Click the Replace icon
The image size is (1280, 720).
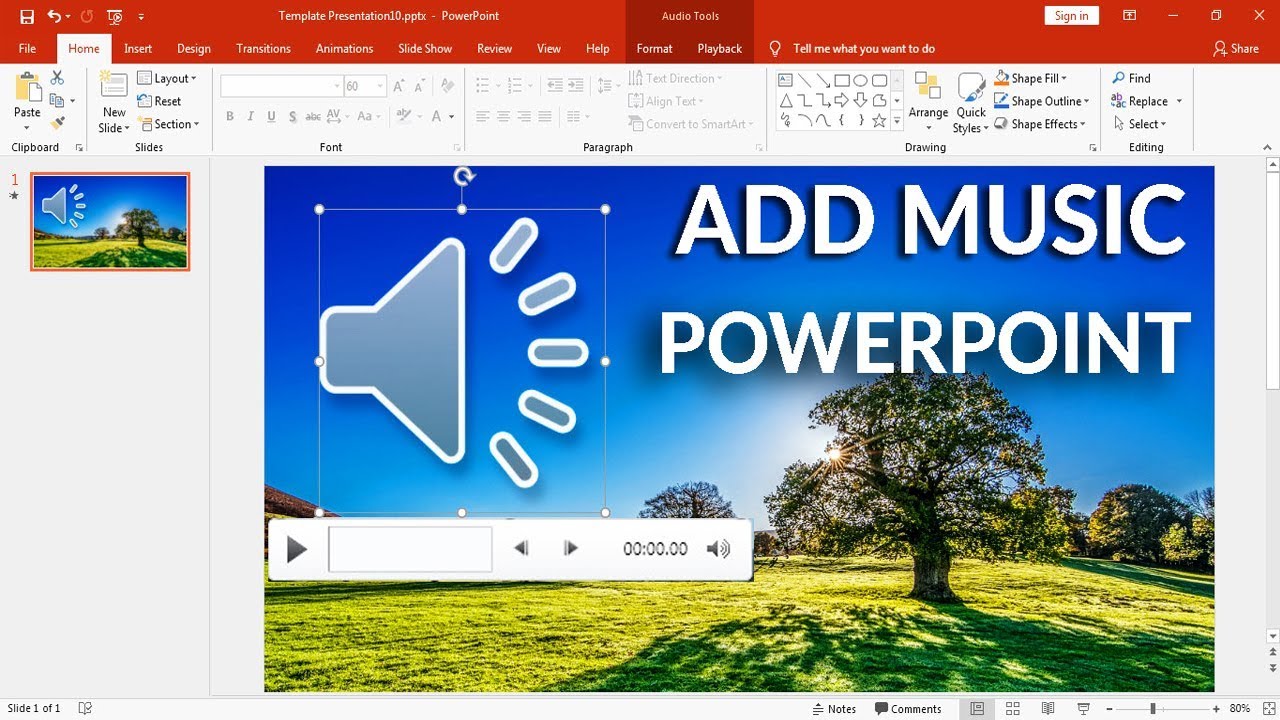pos(1119,101)
